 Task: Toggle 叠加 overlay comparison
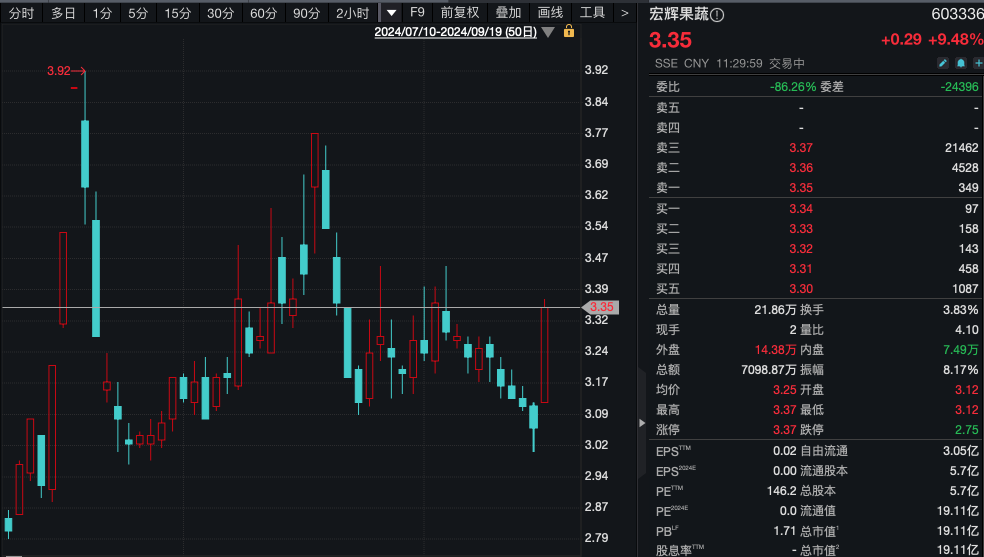[508, 13]
